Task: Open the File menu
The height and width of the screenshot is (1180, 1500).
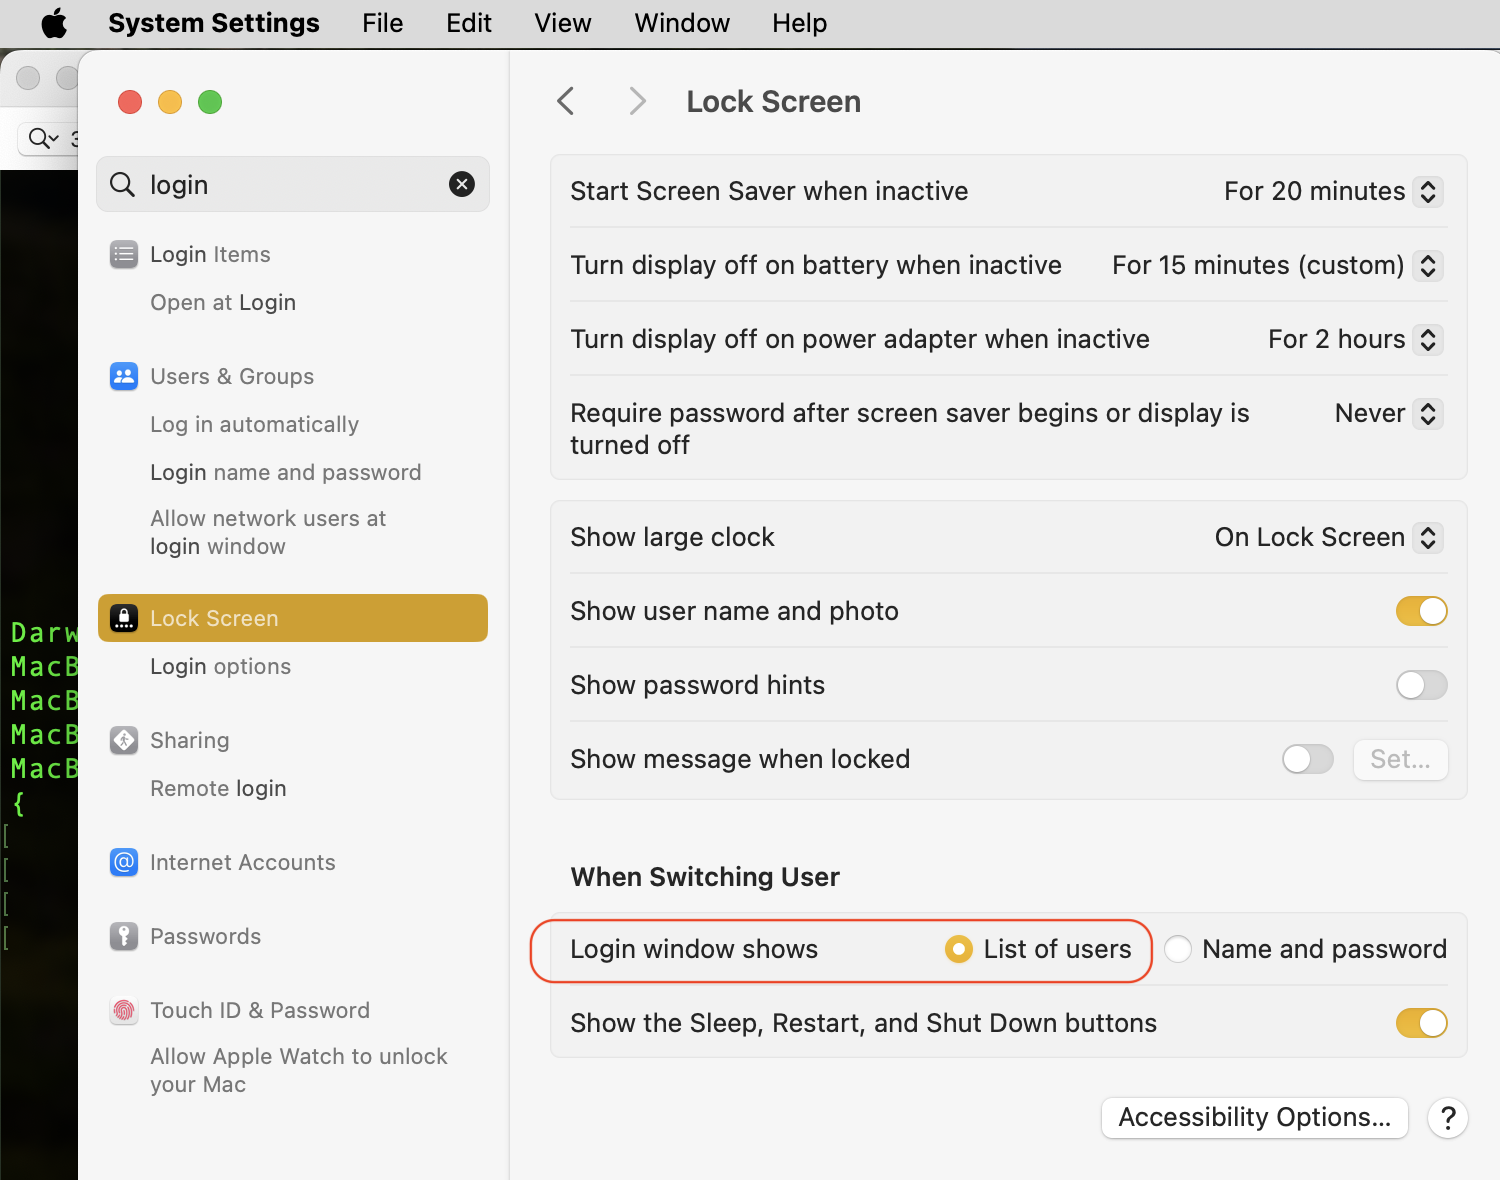Action: [383, 23]
